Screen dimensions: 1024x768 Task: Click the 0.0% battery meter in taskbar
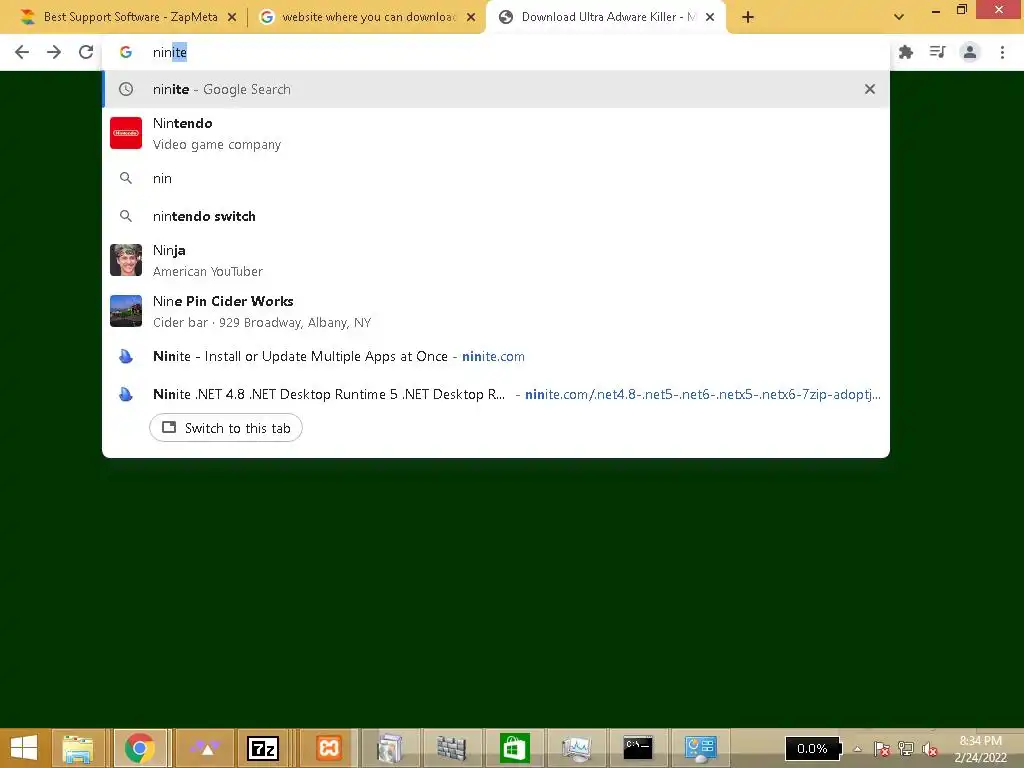[812, 749]
